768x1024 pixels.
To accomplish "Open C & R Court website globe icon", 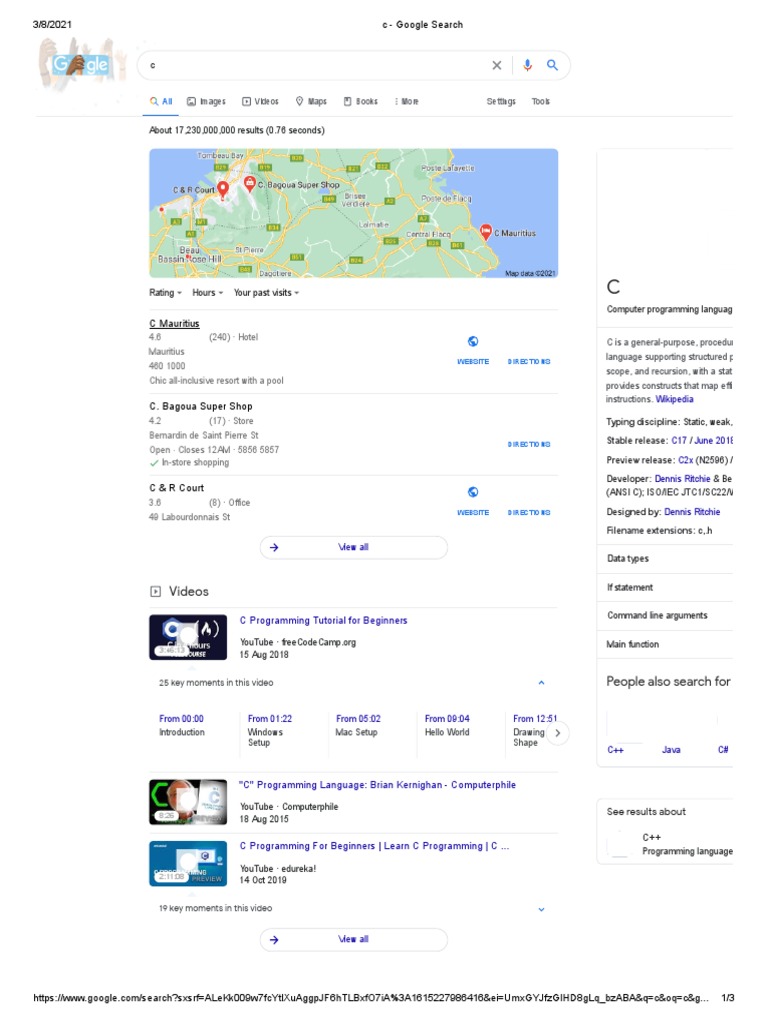I will [x=473, y=492].
